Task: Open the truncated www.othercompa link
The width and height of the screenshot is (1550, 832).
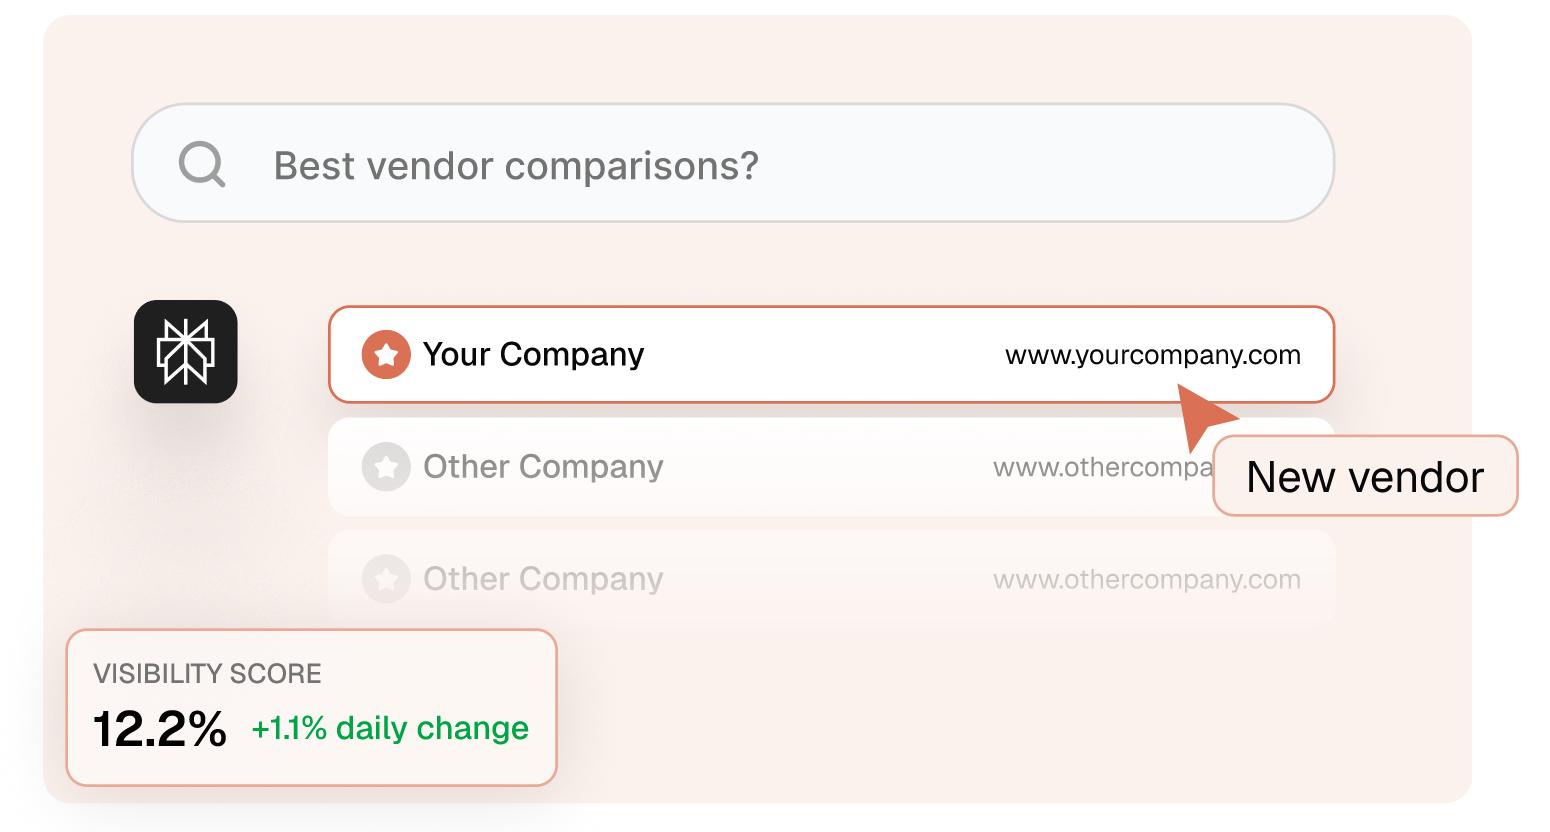Action: coord(1102,467)
